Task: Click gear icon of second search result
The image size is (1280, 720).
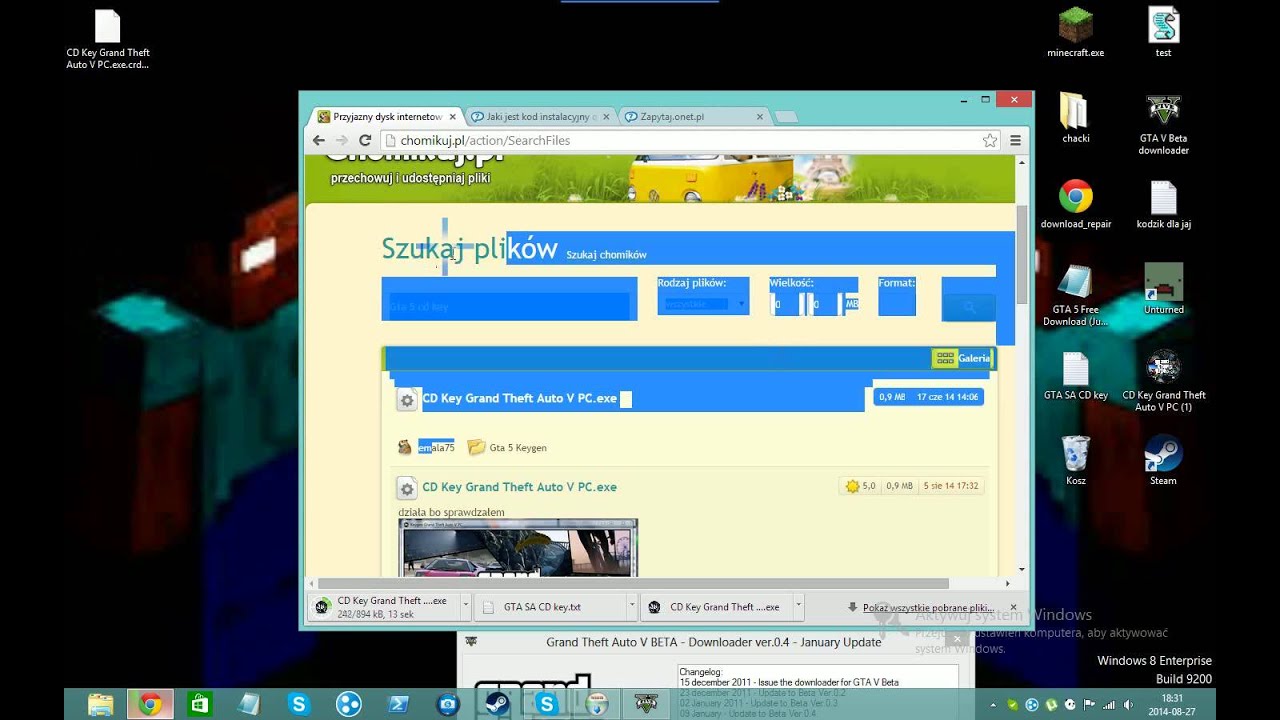Action: (x=407, y=488)
